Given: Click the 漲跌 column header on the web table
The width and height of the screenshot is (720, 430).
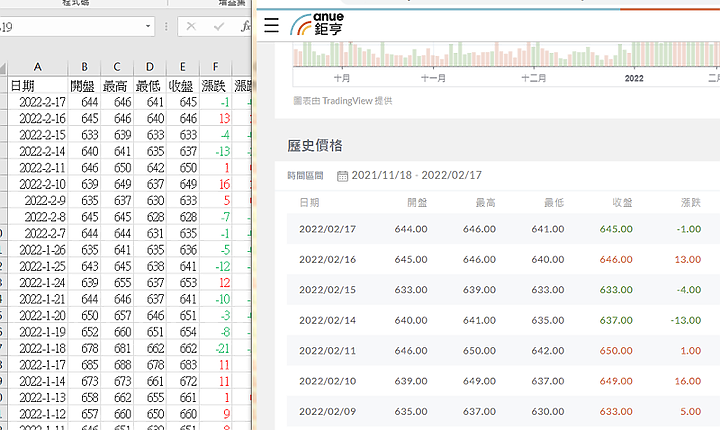Looking at the screenshot, I should [x=691, y=203].
